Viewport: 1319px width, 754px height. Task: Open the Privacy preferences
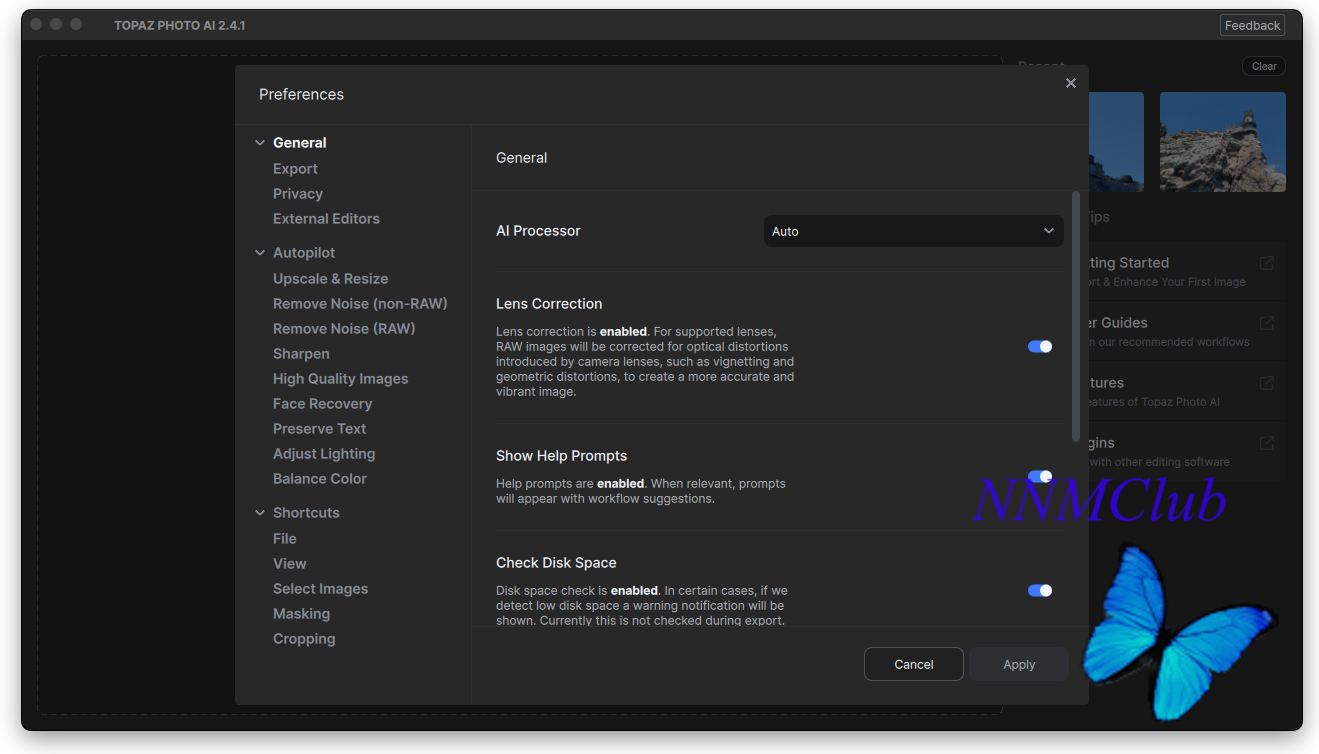[x=298, y=194]
